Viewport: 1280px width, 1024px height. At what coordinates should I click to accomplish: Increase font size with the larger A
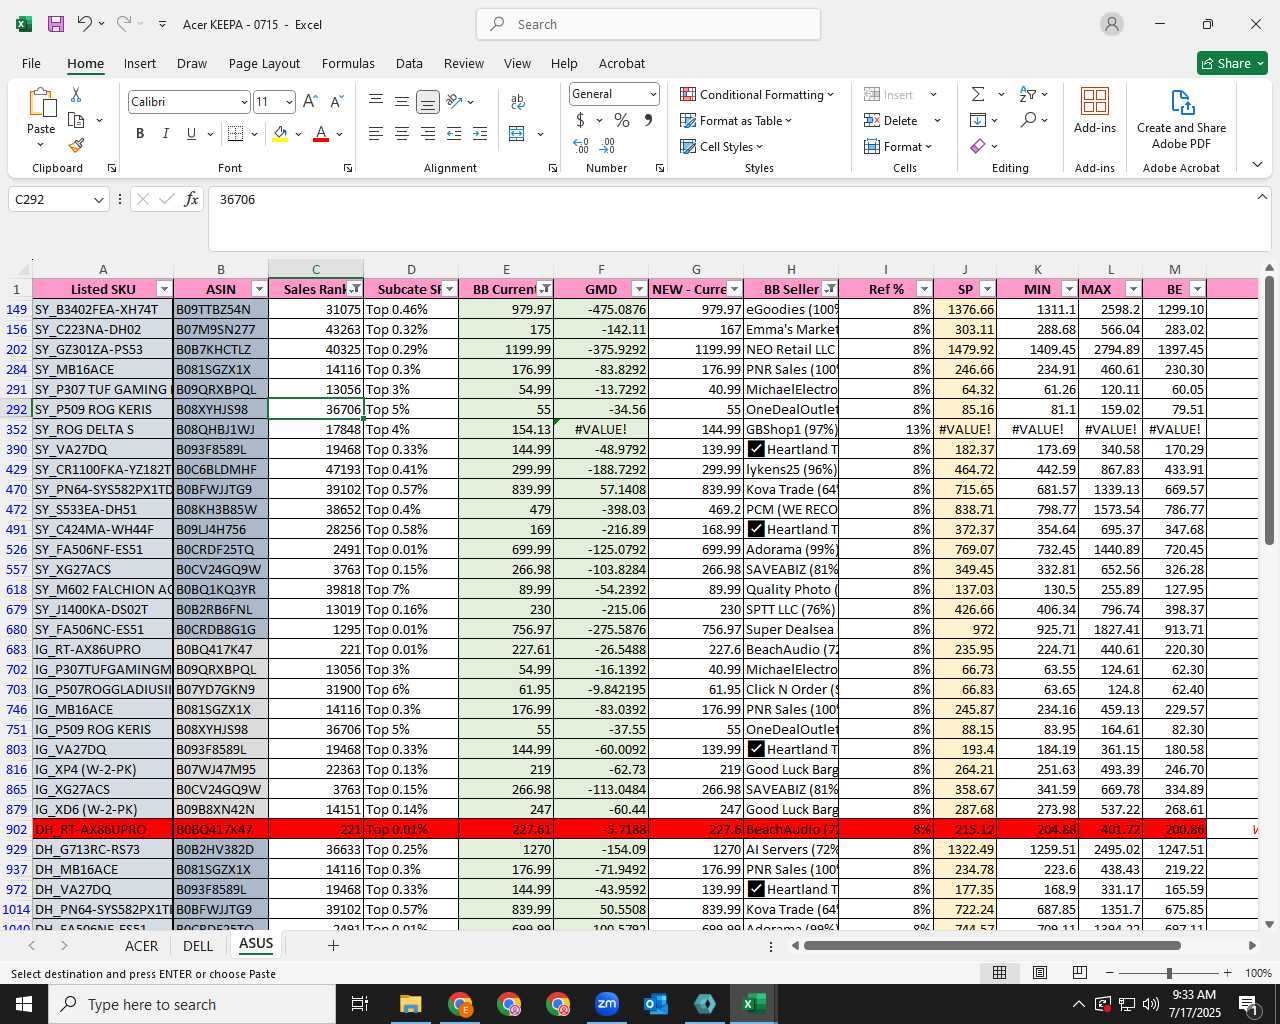click(x=310, y=102)
